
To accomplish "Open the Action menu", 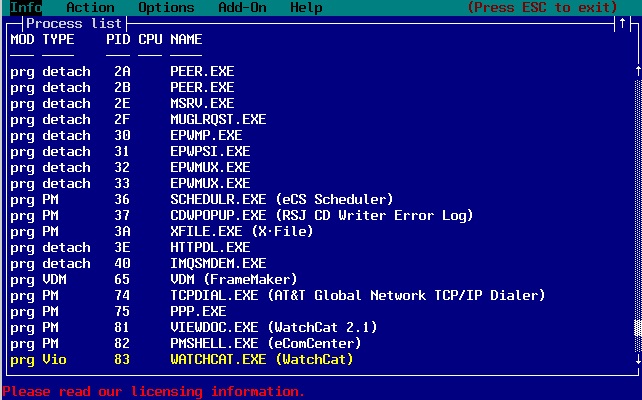I will (90, 7).
